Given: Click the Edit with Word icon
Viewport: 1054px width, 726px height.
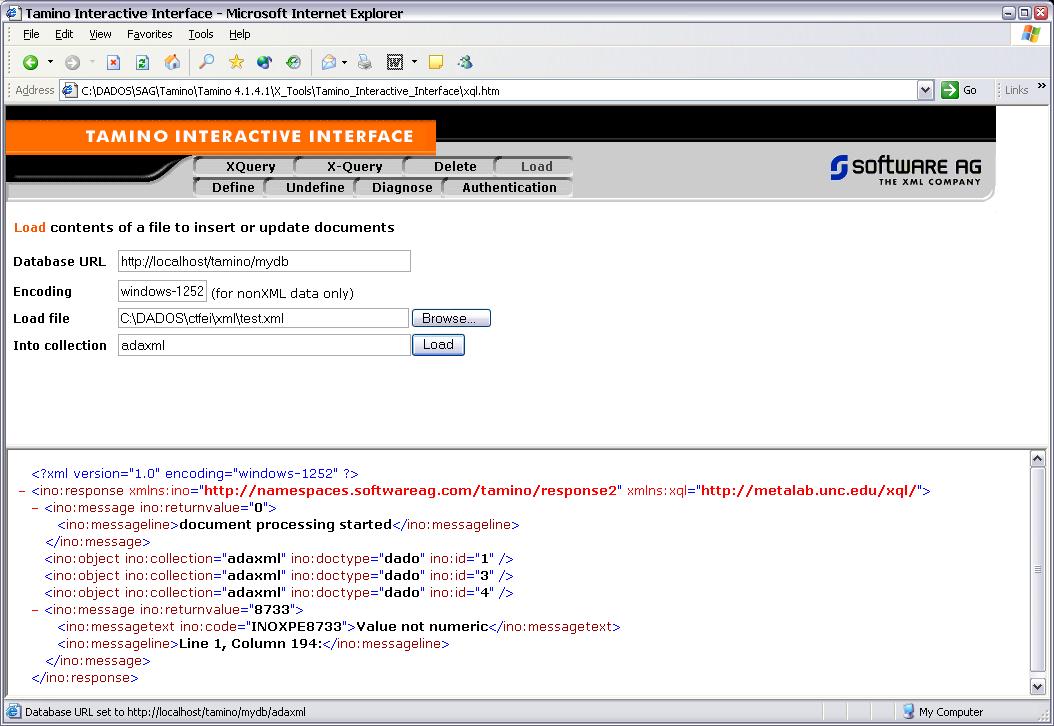Looking at the screenshot, I should coord(395,63).
